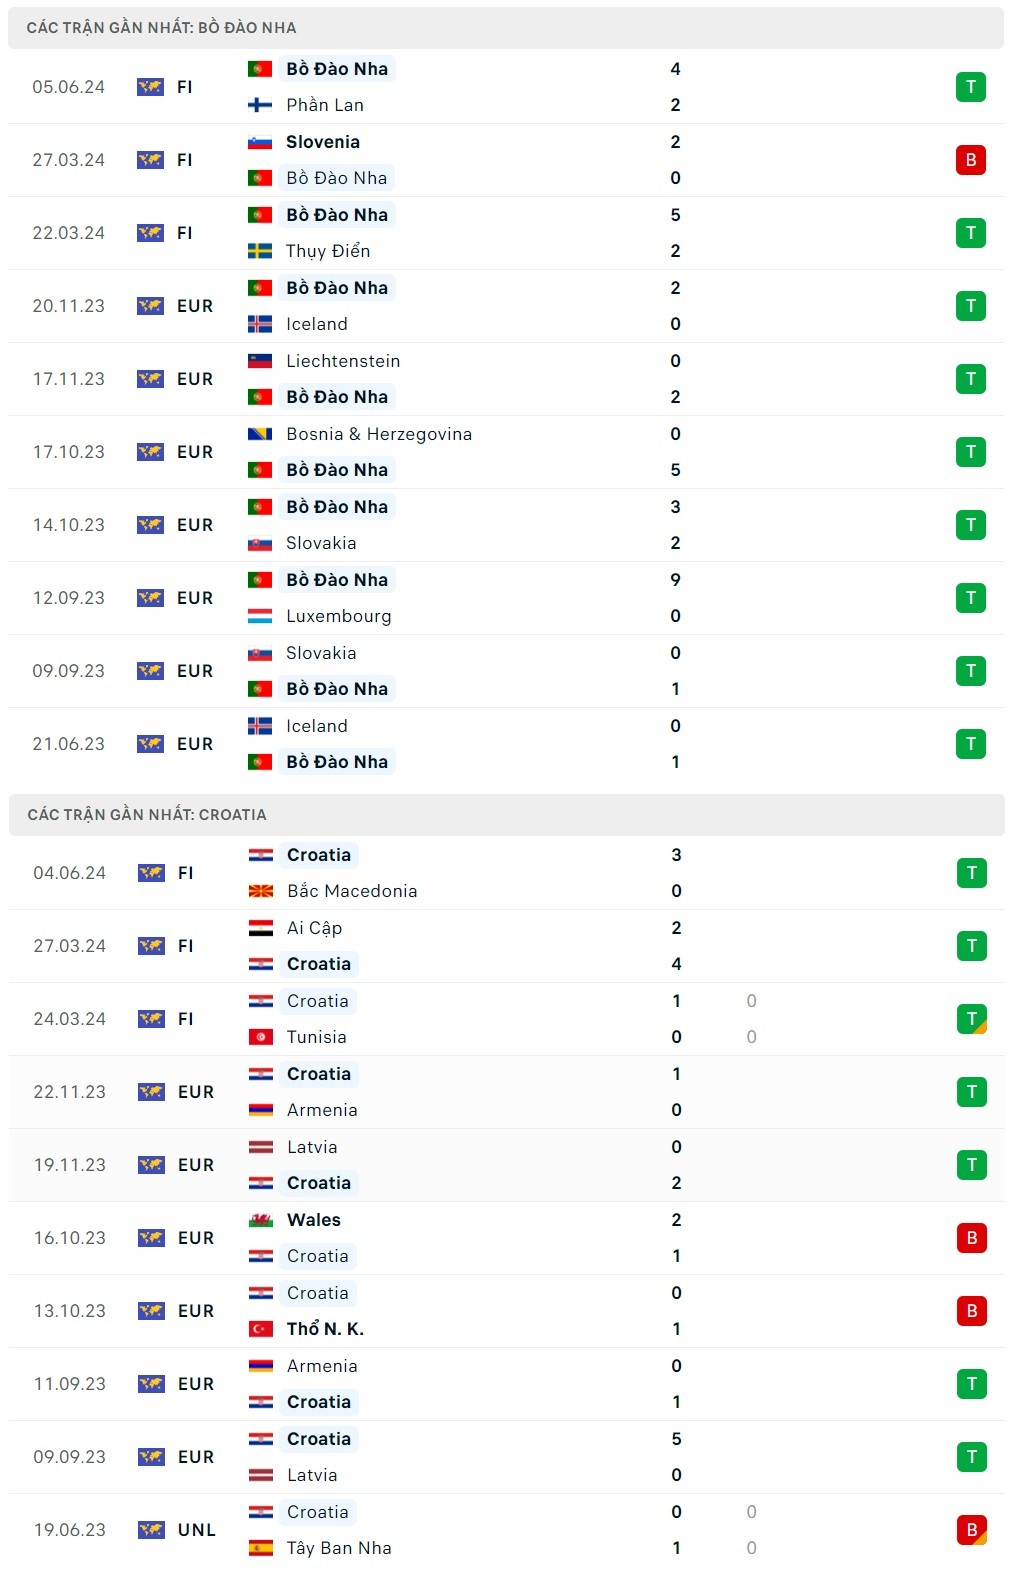Click the North Macedonia flag icon
Screen dimensions: 1009x1589
[x=261, y=891]
